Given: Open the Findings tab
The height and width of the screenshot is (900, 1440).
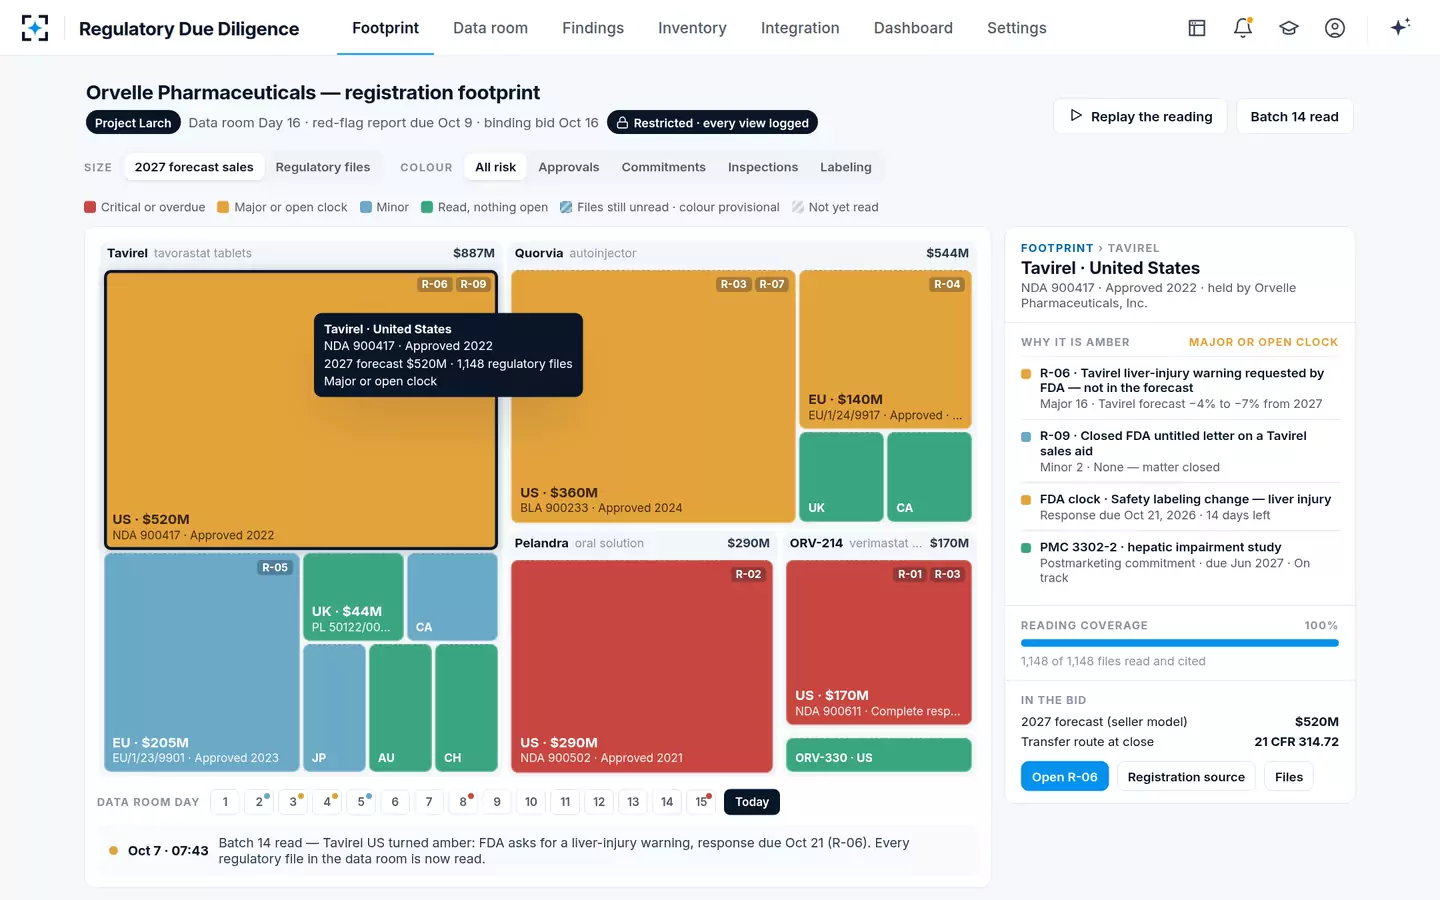Looking at the screenshot, I should click(x=593, y=28).
